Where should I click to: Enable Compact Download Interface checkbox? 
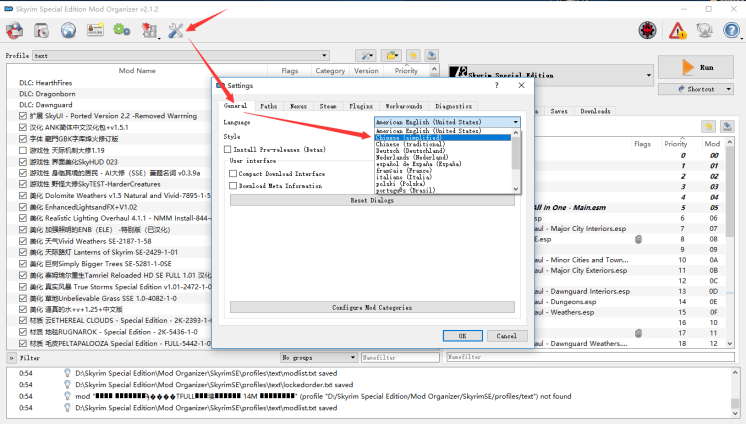(x=233, y=174)
